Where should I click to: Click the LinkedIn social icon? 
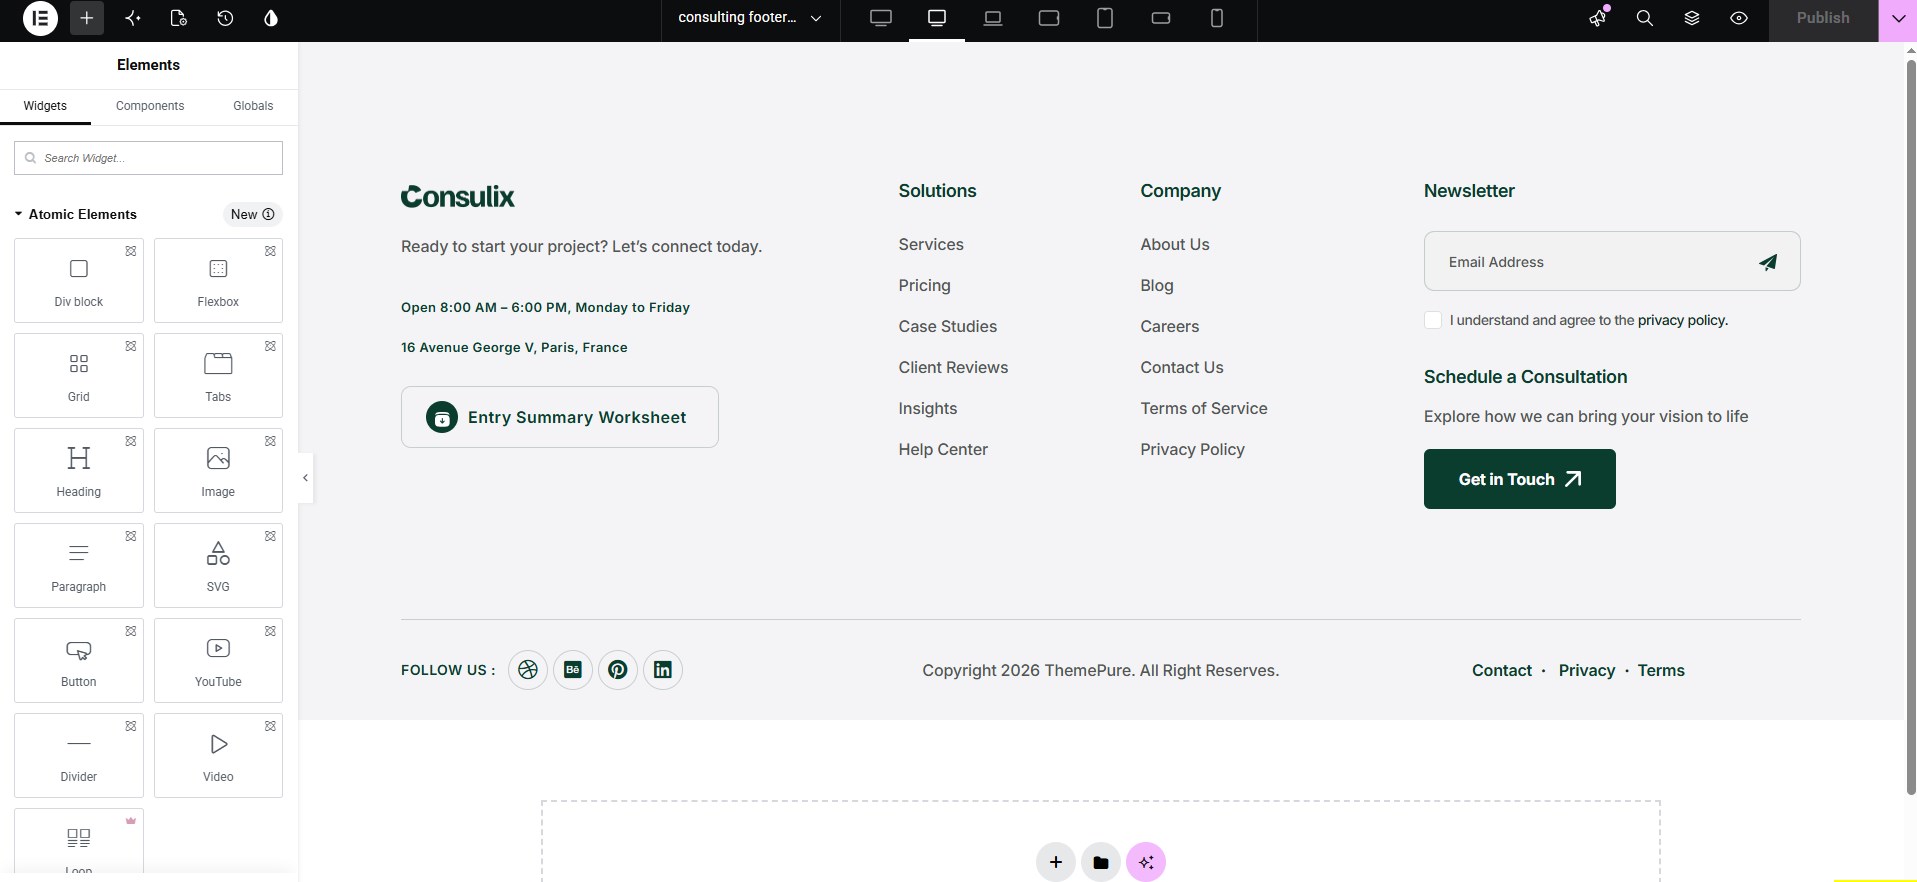coord(663,670)
